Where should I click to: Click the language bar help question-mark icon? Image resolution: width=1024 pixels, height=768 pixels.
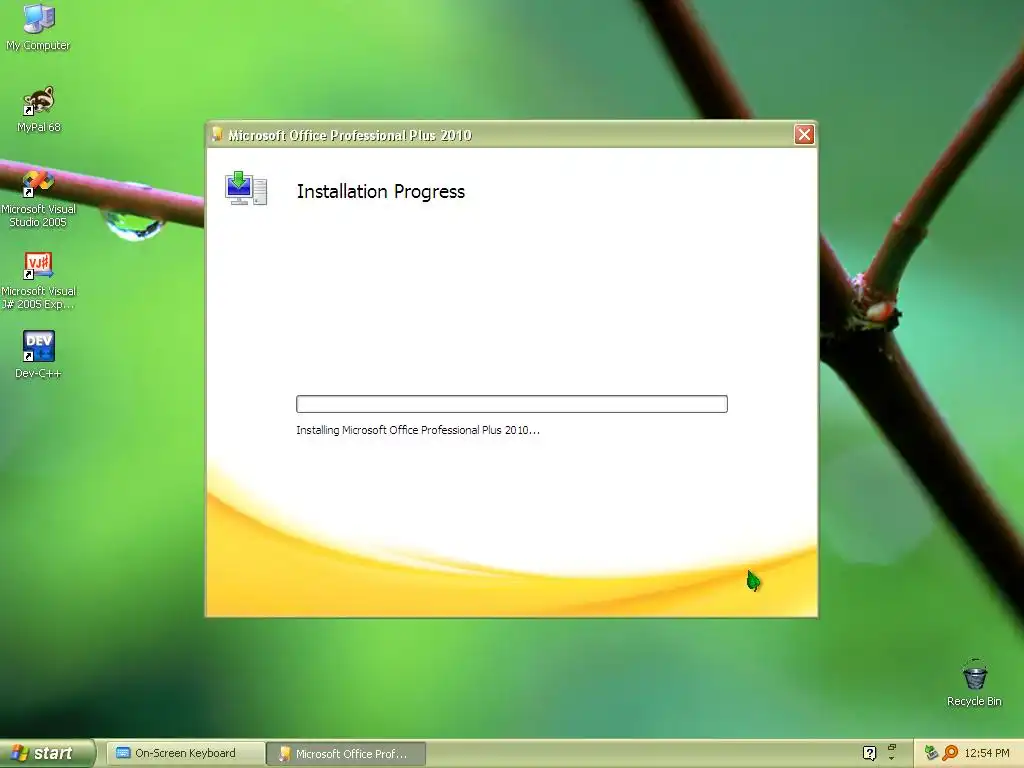[869, 753]
